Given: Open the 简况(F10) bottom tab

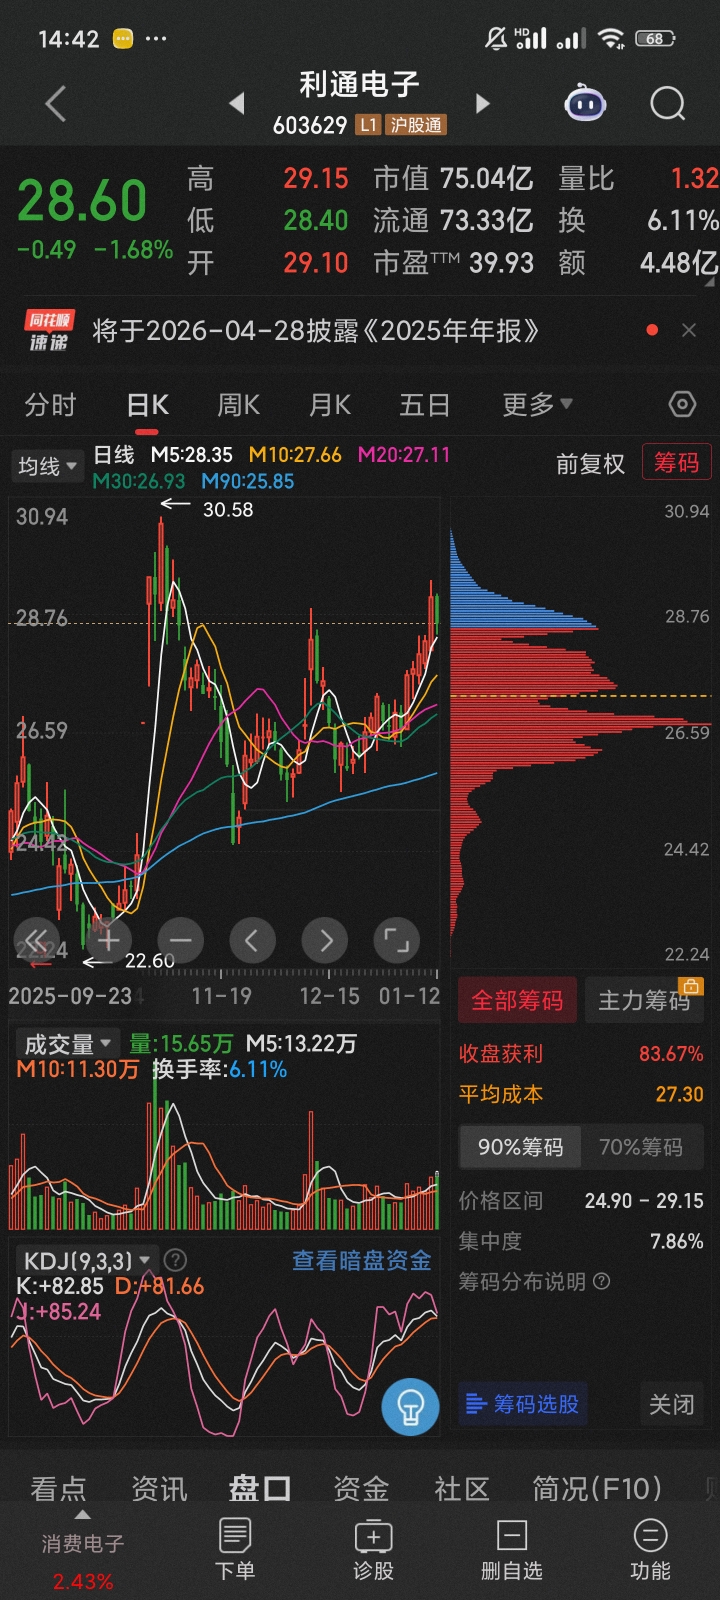Looking at the screenshot, I should click(597, 1488).
